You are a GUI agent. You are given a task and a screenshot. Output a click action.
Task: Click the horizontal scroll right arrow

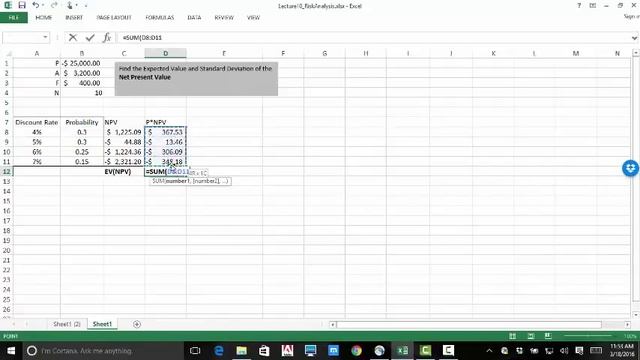click(x=627, y=324)
